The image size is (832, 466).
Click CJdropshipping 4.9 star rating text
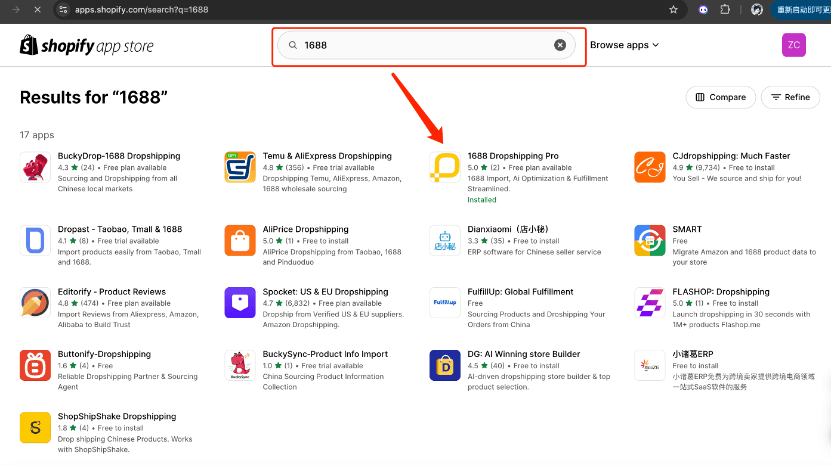pyautogui.click(x=696, y=168)
